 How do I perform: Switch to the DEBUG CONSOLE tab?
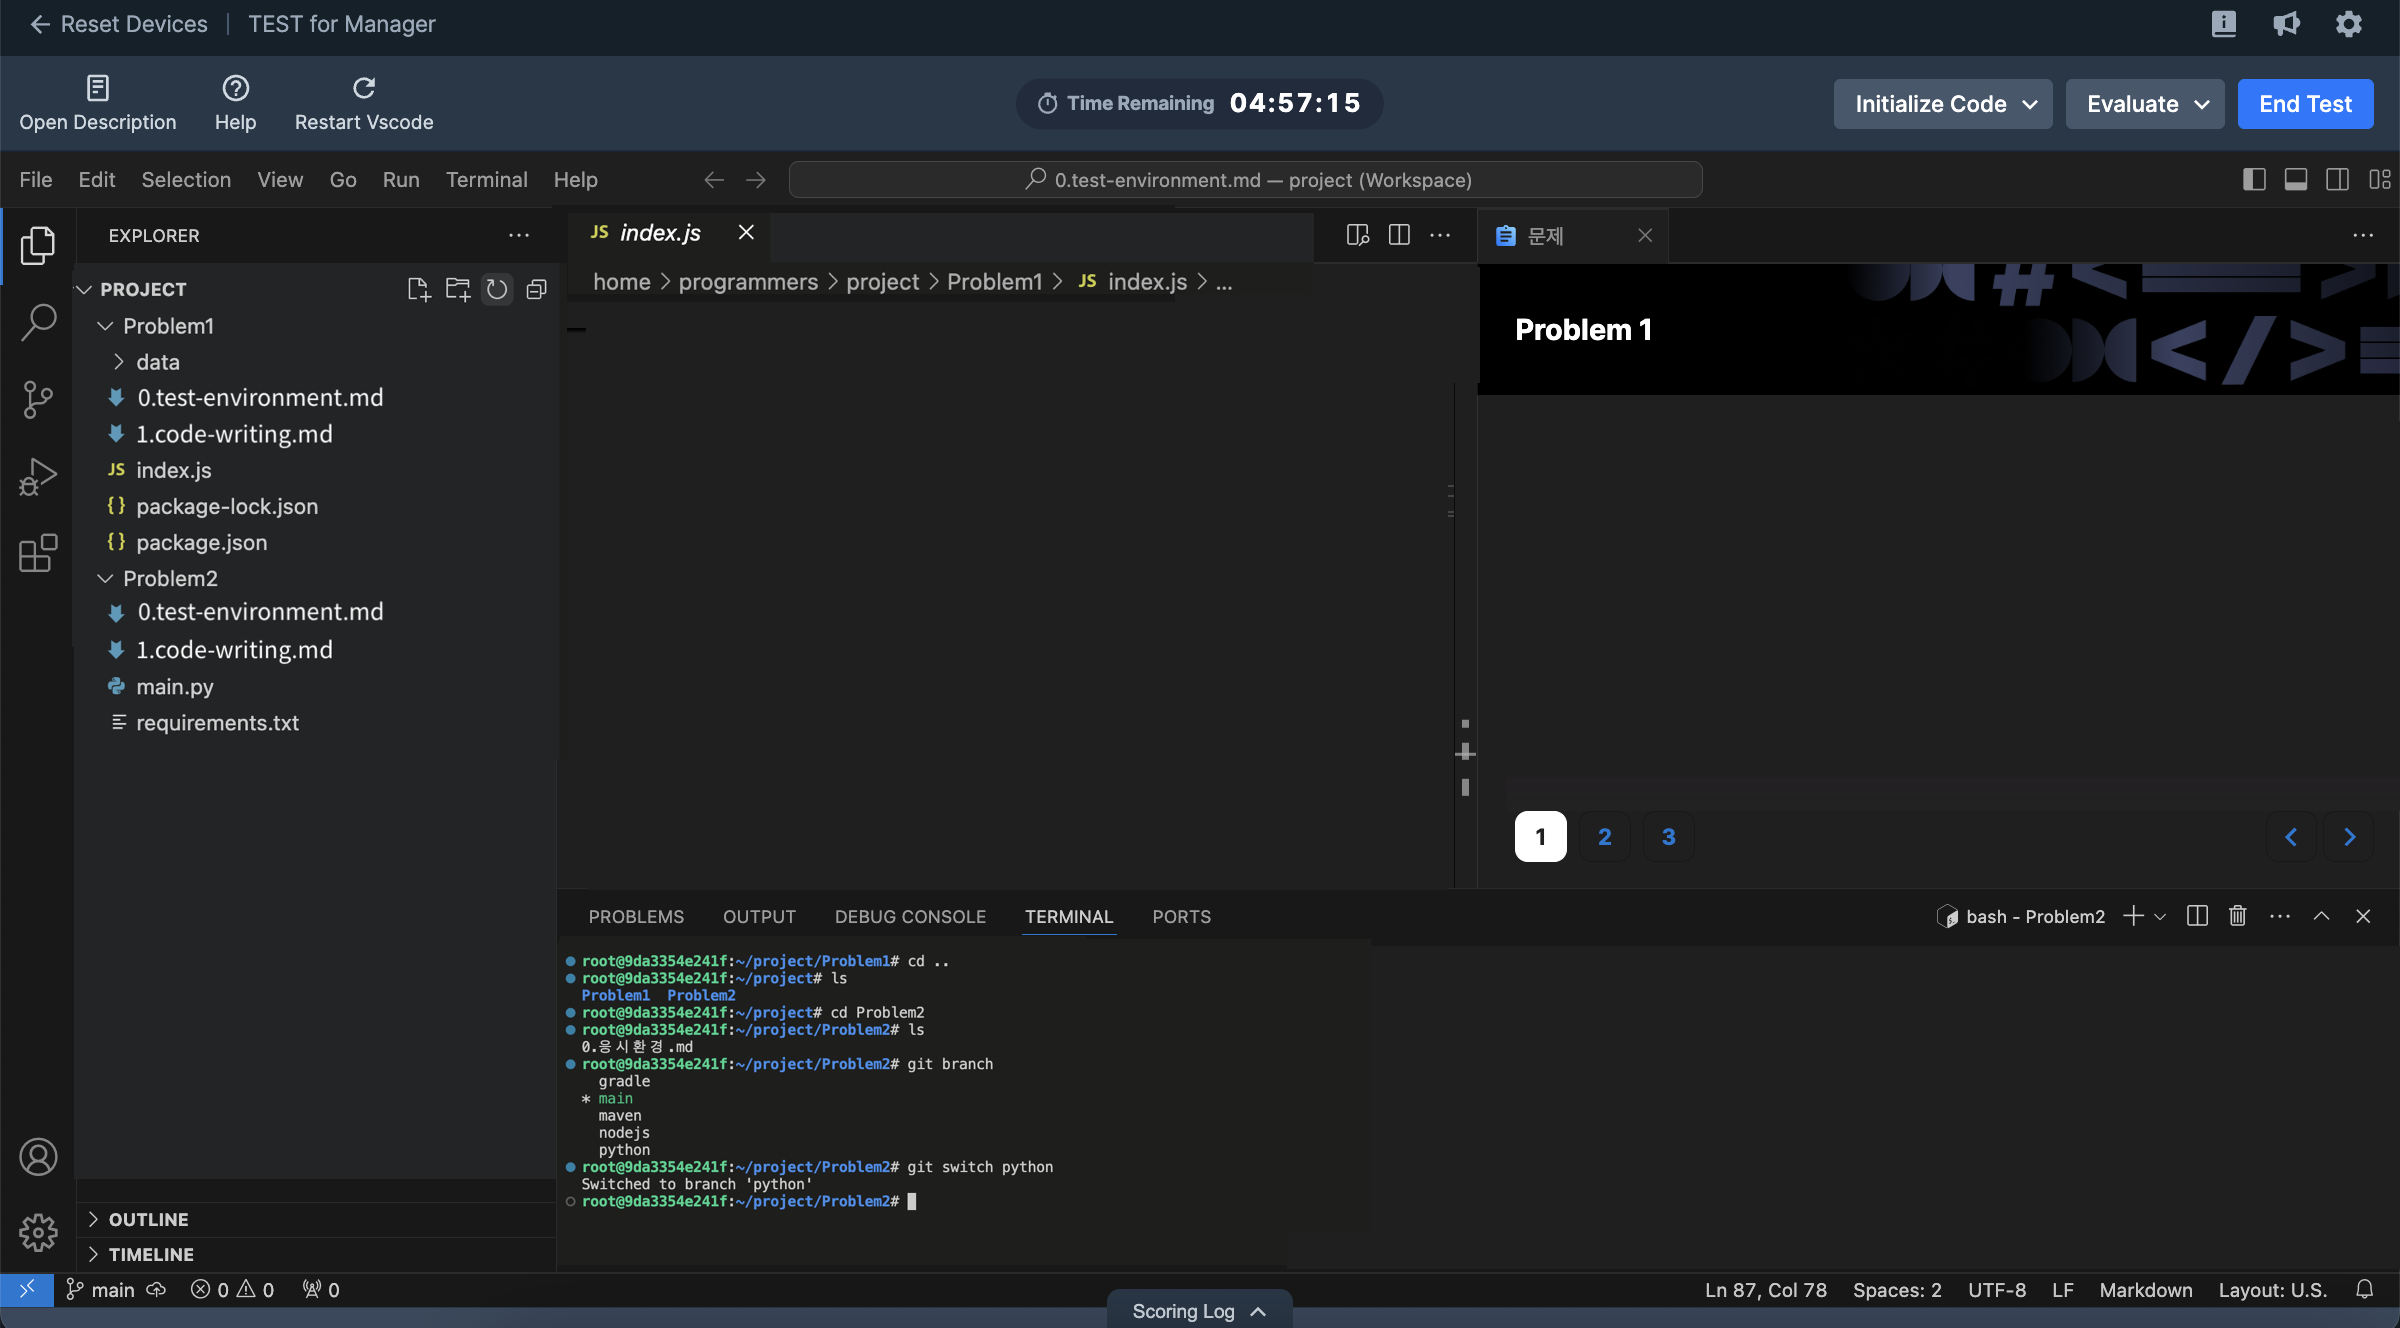click(x=910, y=916)
